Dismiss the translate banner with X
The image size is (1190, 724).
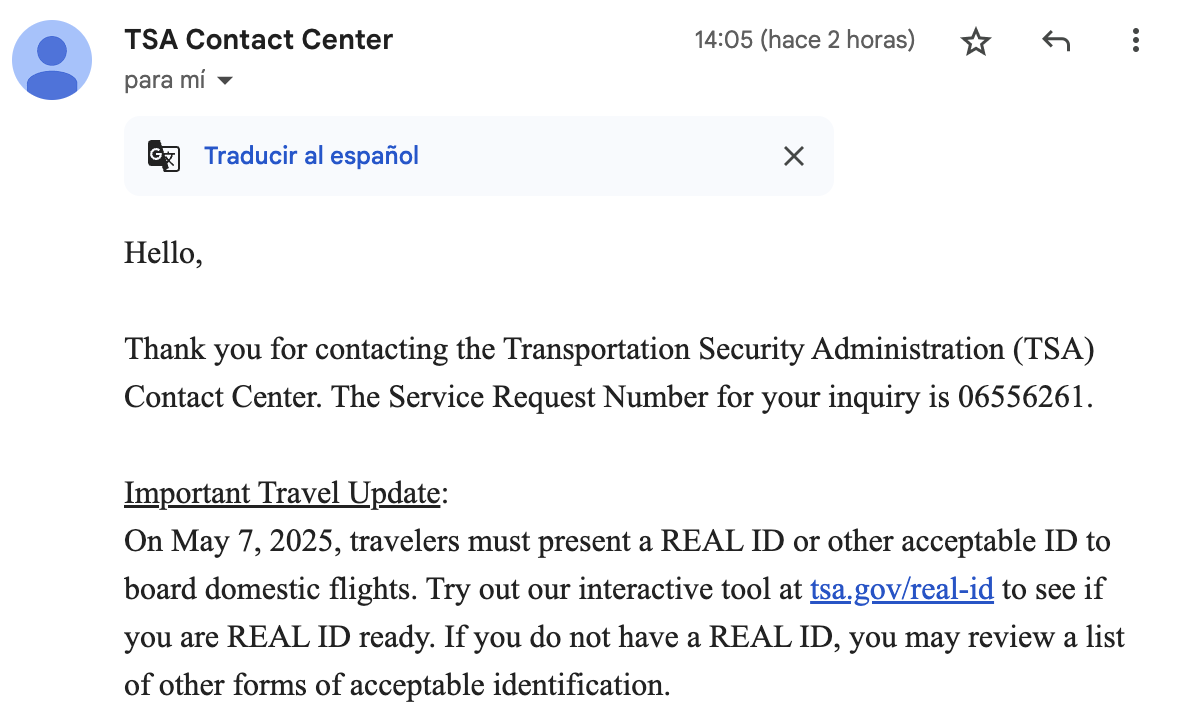(x=794, y=156)
